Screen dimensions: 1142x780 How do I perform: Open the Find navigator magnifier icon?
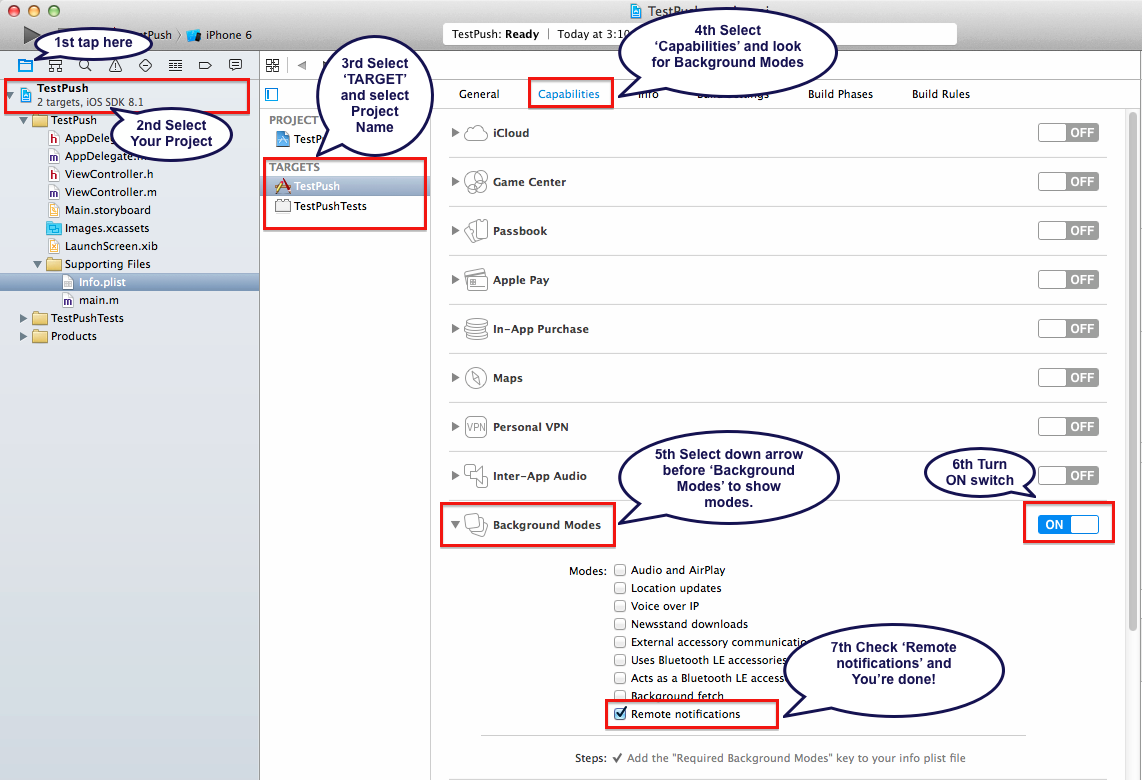point(85,66)
